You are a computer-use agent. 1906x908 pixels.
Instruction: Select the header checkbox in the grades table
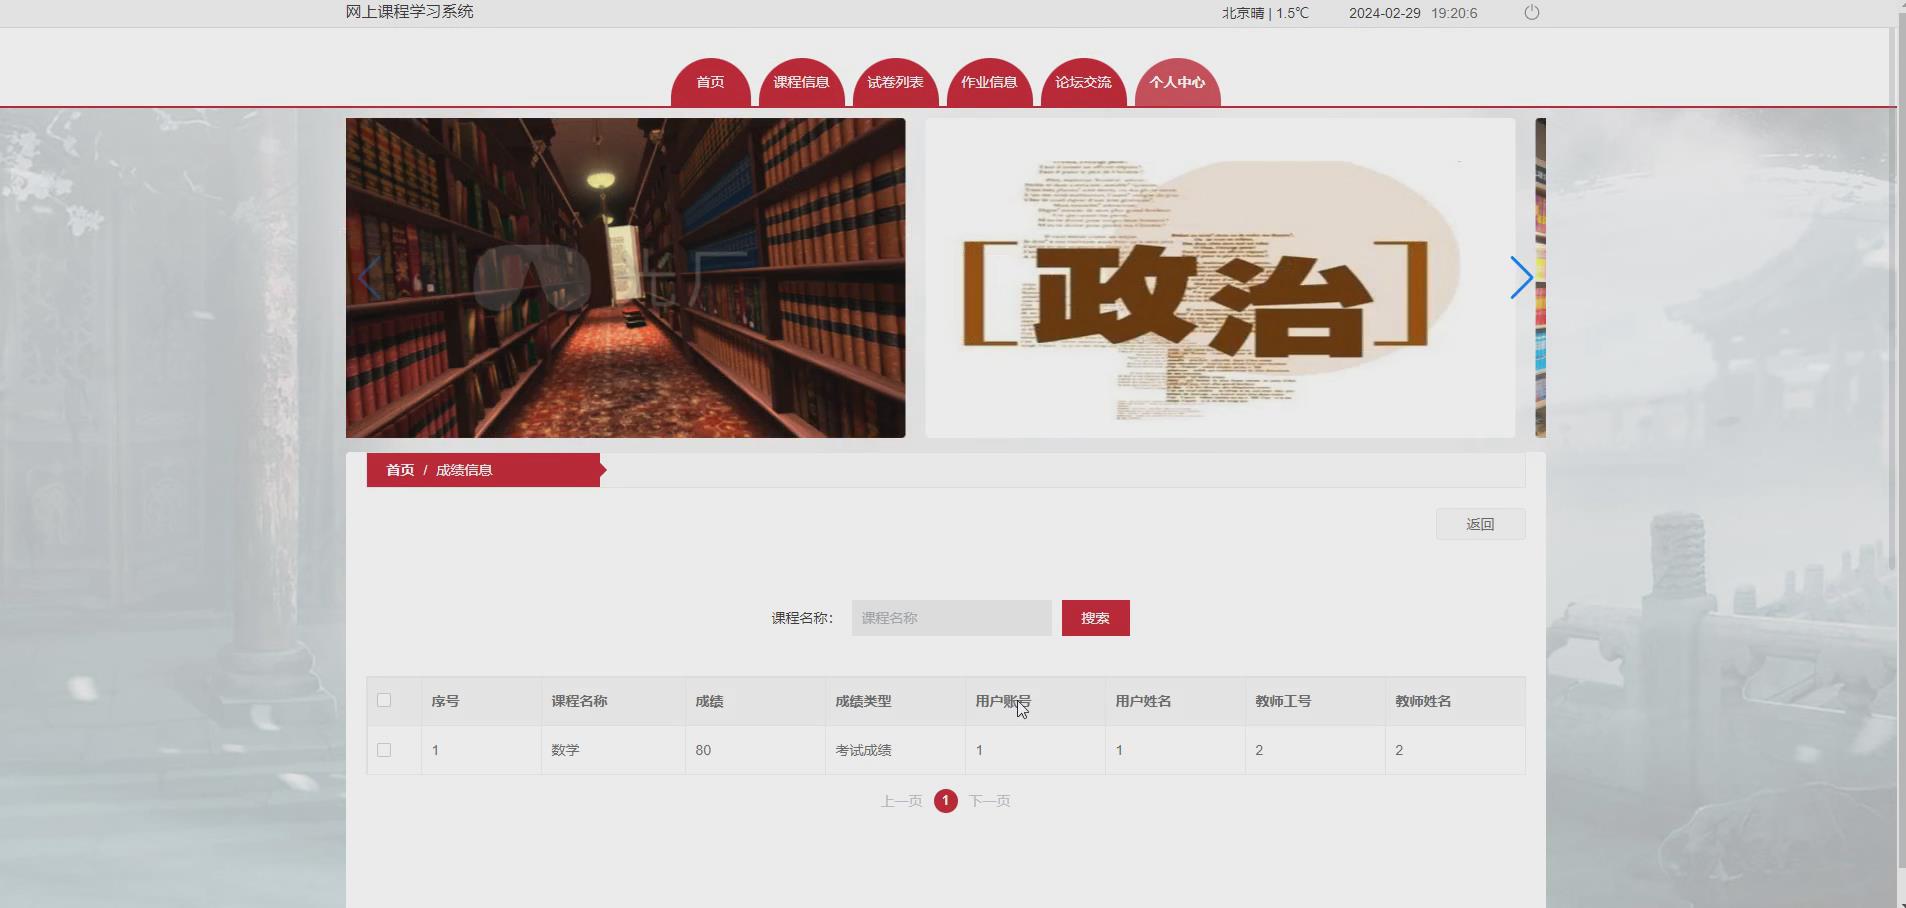pyautogui.click(x=384, y=700)
